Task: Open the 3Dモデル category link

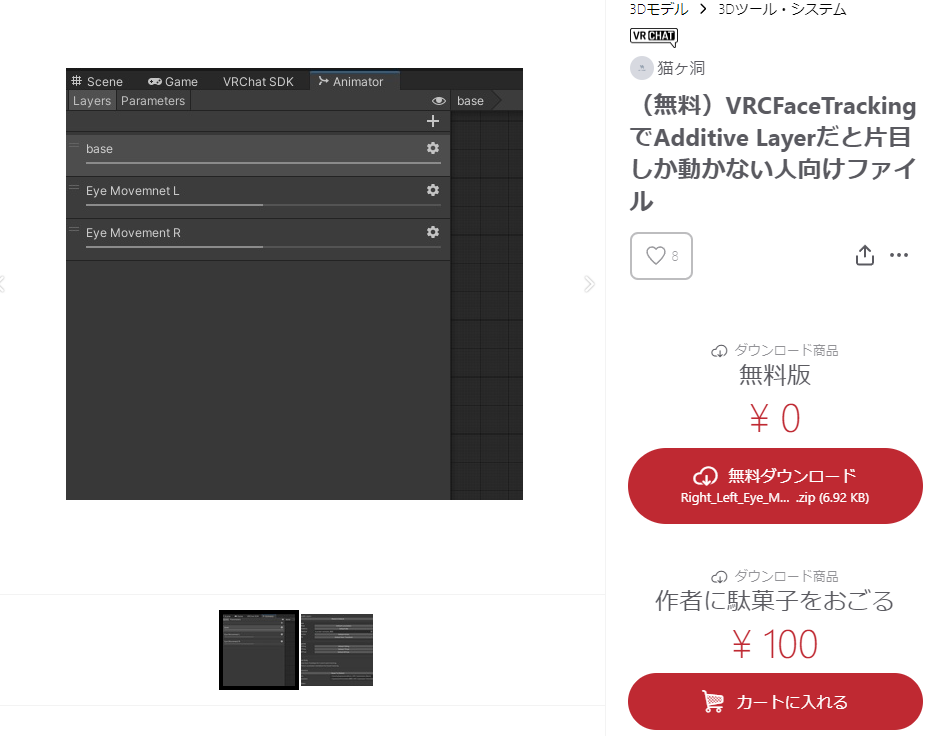Action: [x=659, y=9]
